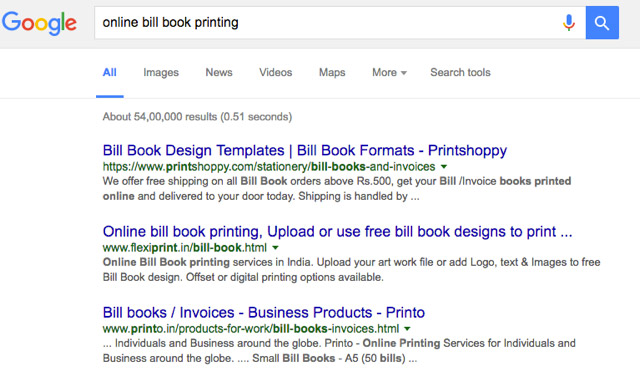Open Printshoppy Bill Book Design Templates result
Viewport: 640px width, 377px height.
pos(304,150)
